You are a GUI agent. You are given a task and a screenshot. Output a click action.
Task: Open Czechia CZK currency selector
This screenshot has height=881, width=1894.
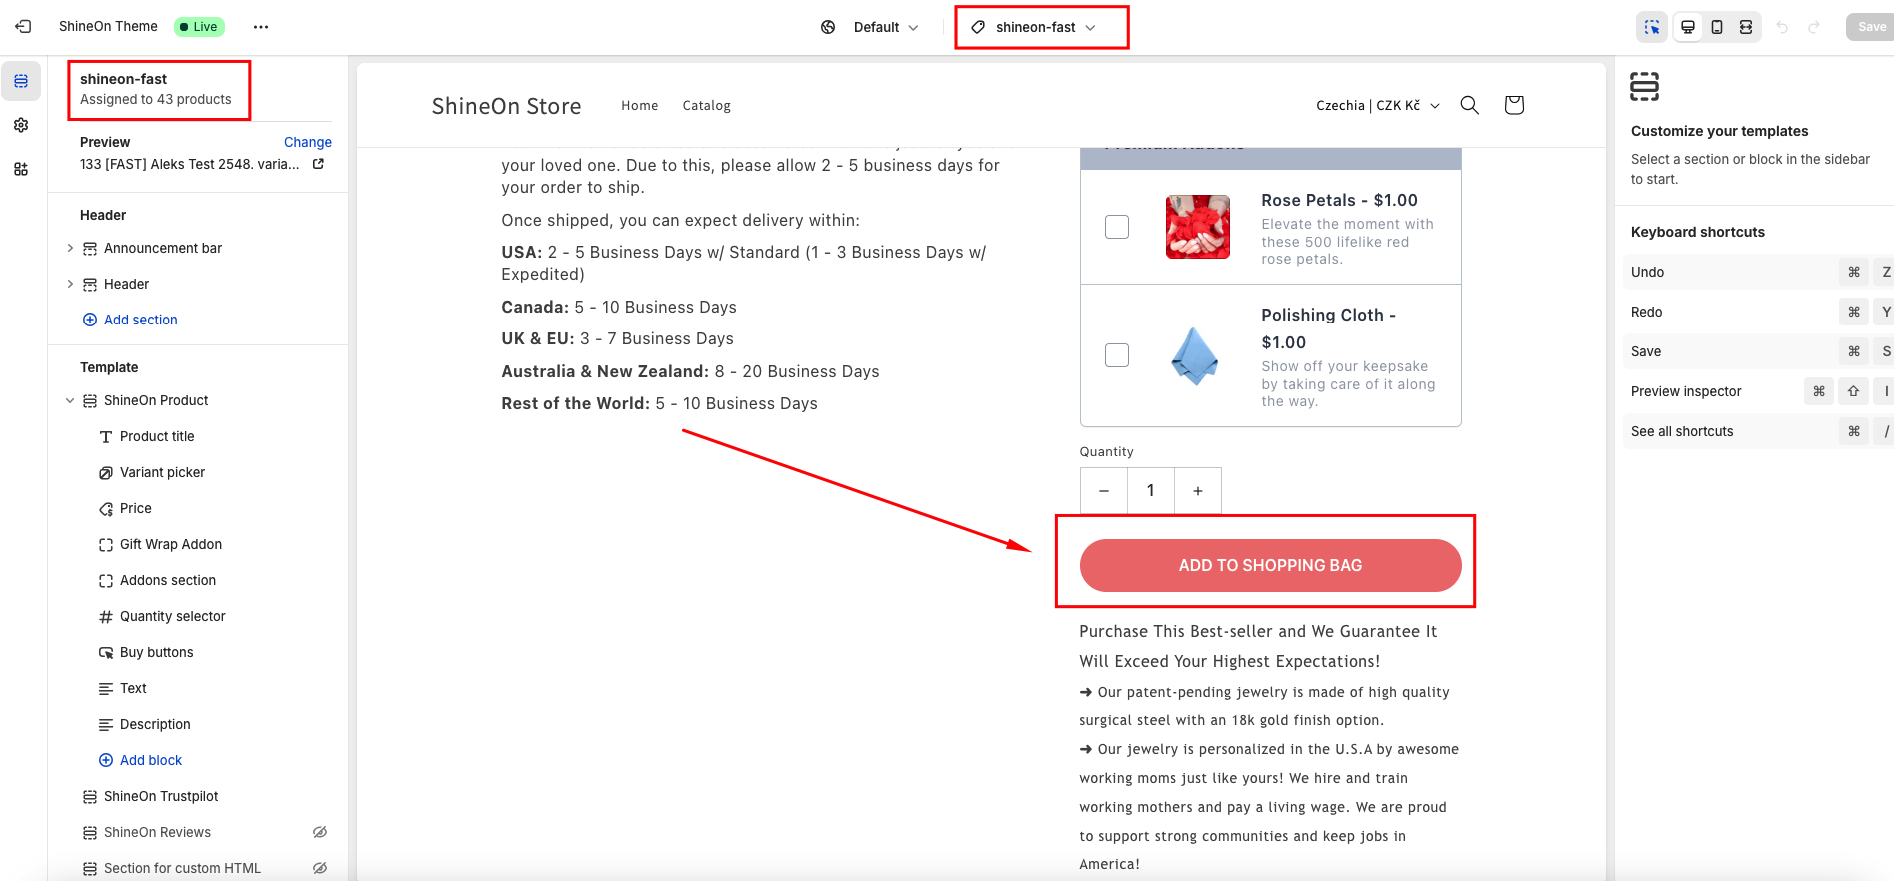pyautogui.click(x=1378, y=105)
